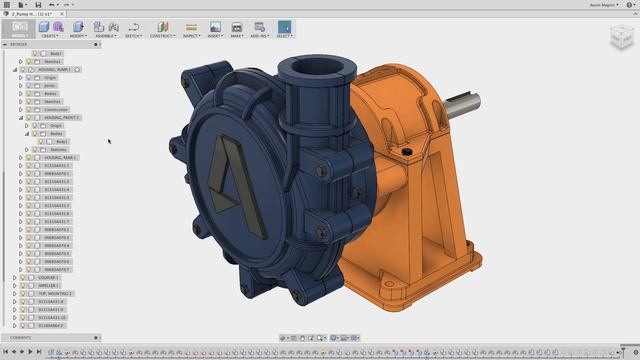Image resolution: width=640 pixels, height=360 pixels.
Task: Open the File menu icon
Action: pyautogui.click(x=21, y=5)
